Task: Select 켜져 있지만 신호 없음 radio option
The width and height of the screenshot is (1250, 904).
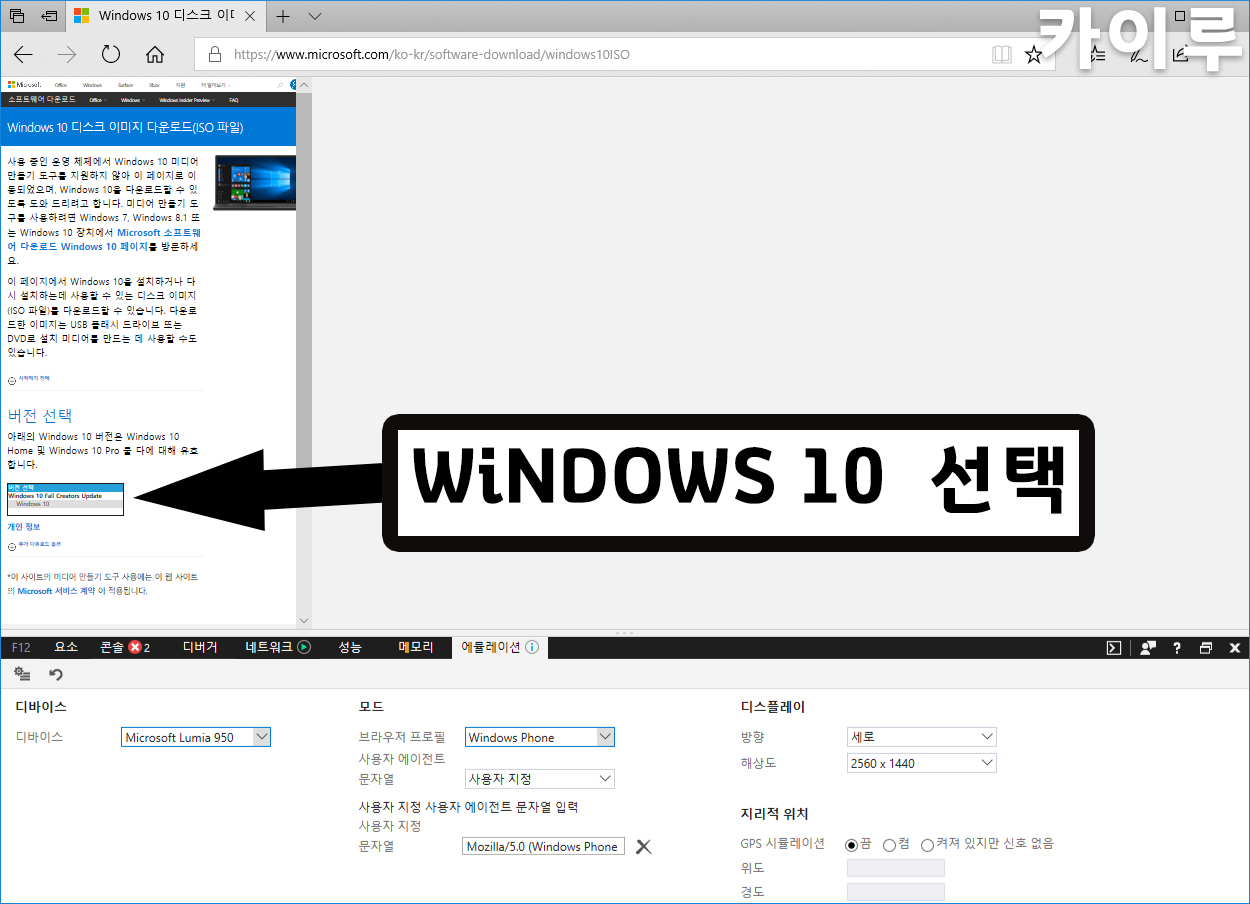Action: click(927, 844)
